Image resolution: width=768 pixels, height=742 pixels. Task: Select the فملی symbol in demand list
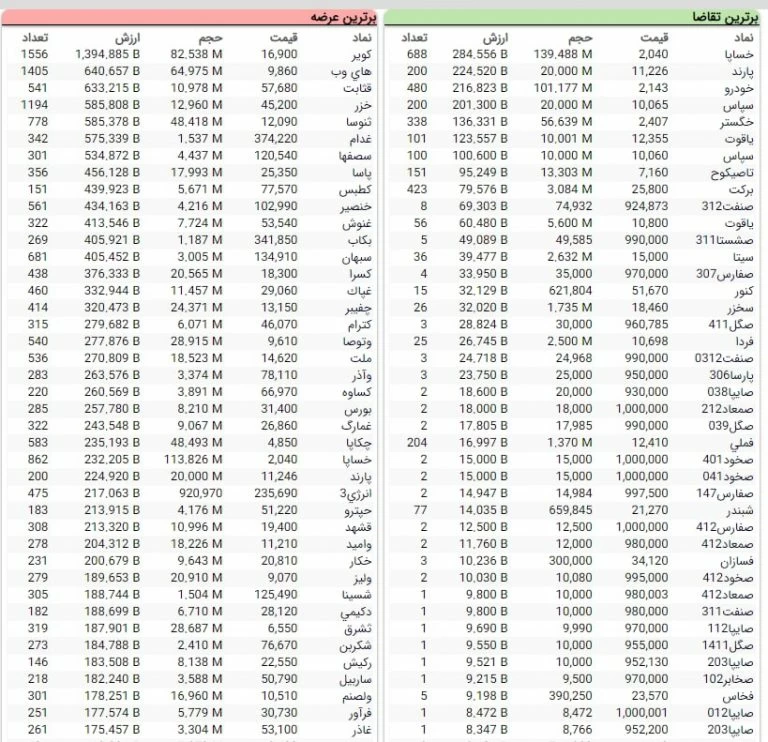(741, 441)
